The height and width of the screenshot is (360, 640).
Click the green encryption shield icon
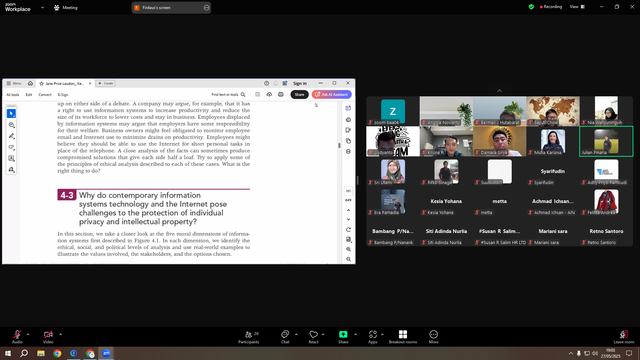coord(531,7)
